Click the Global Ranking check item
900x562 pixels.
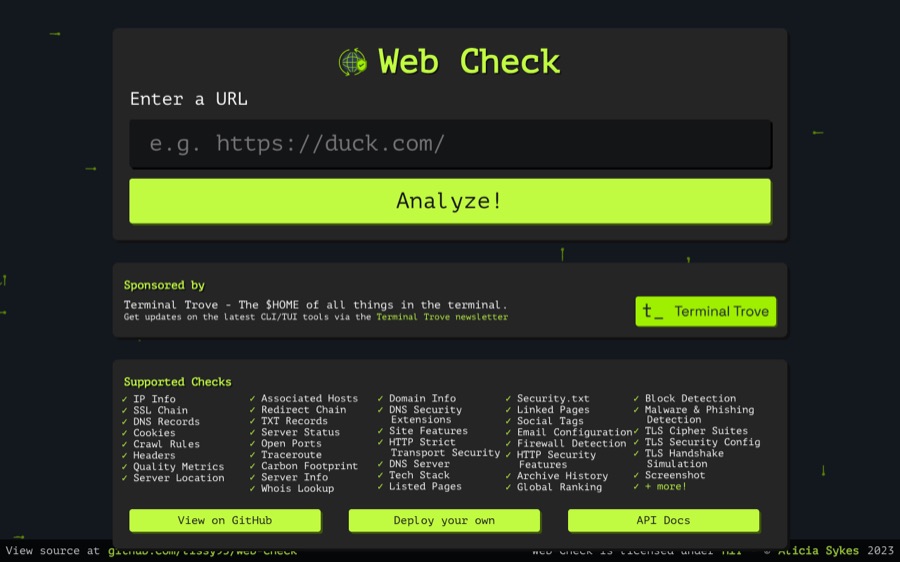(560, 487)
